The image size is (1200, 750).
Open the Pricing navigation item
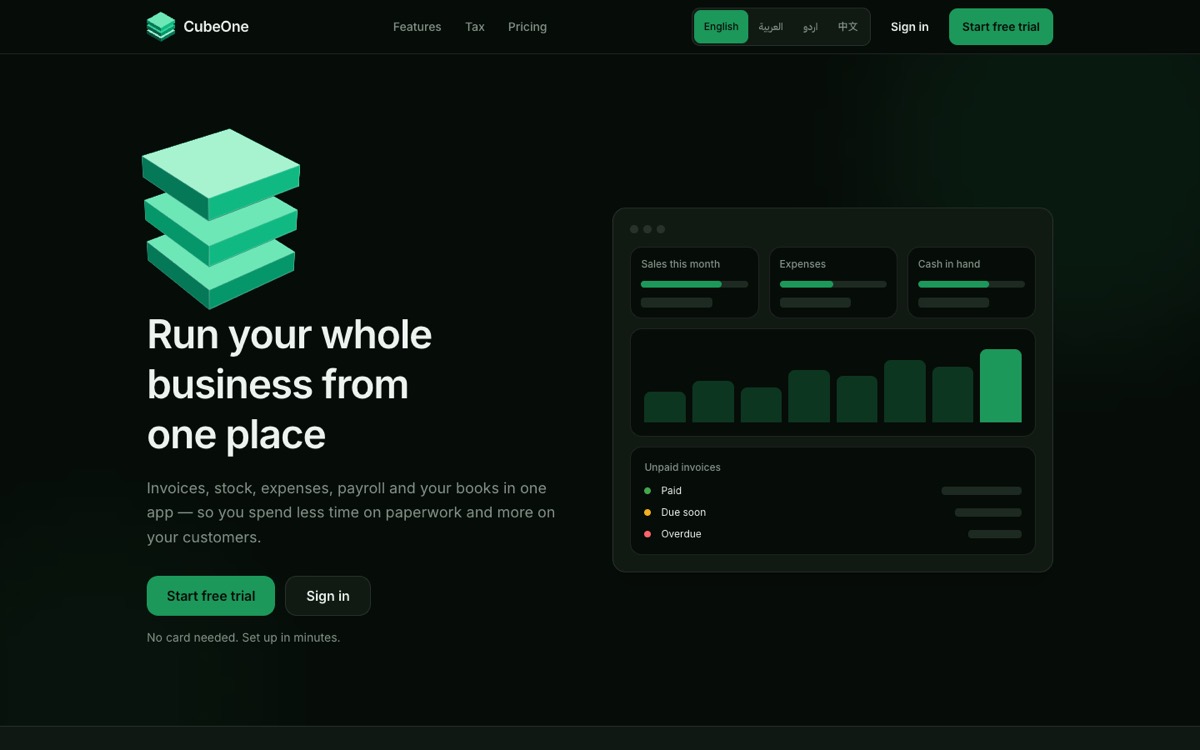click(527, 27)
